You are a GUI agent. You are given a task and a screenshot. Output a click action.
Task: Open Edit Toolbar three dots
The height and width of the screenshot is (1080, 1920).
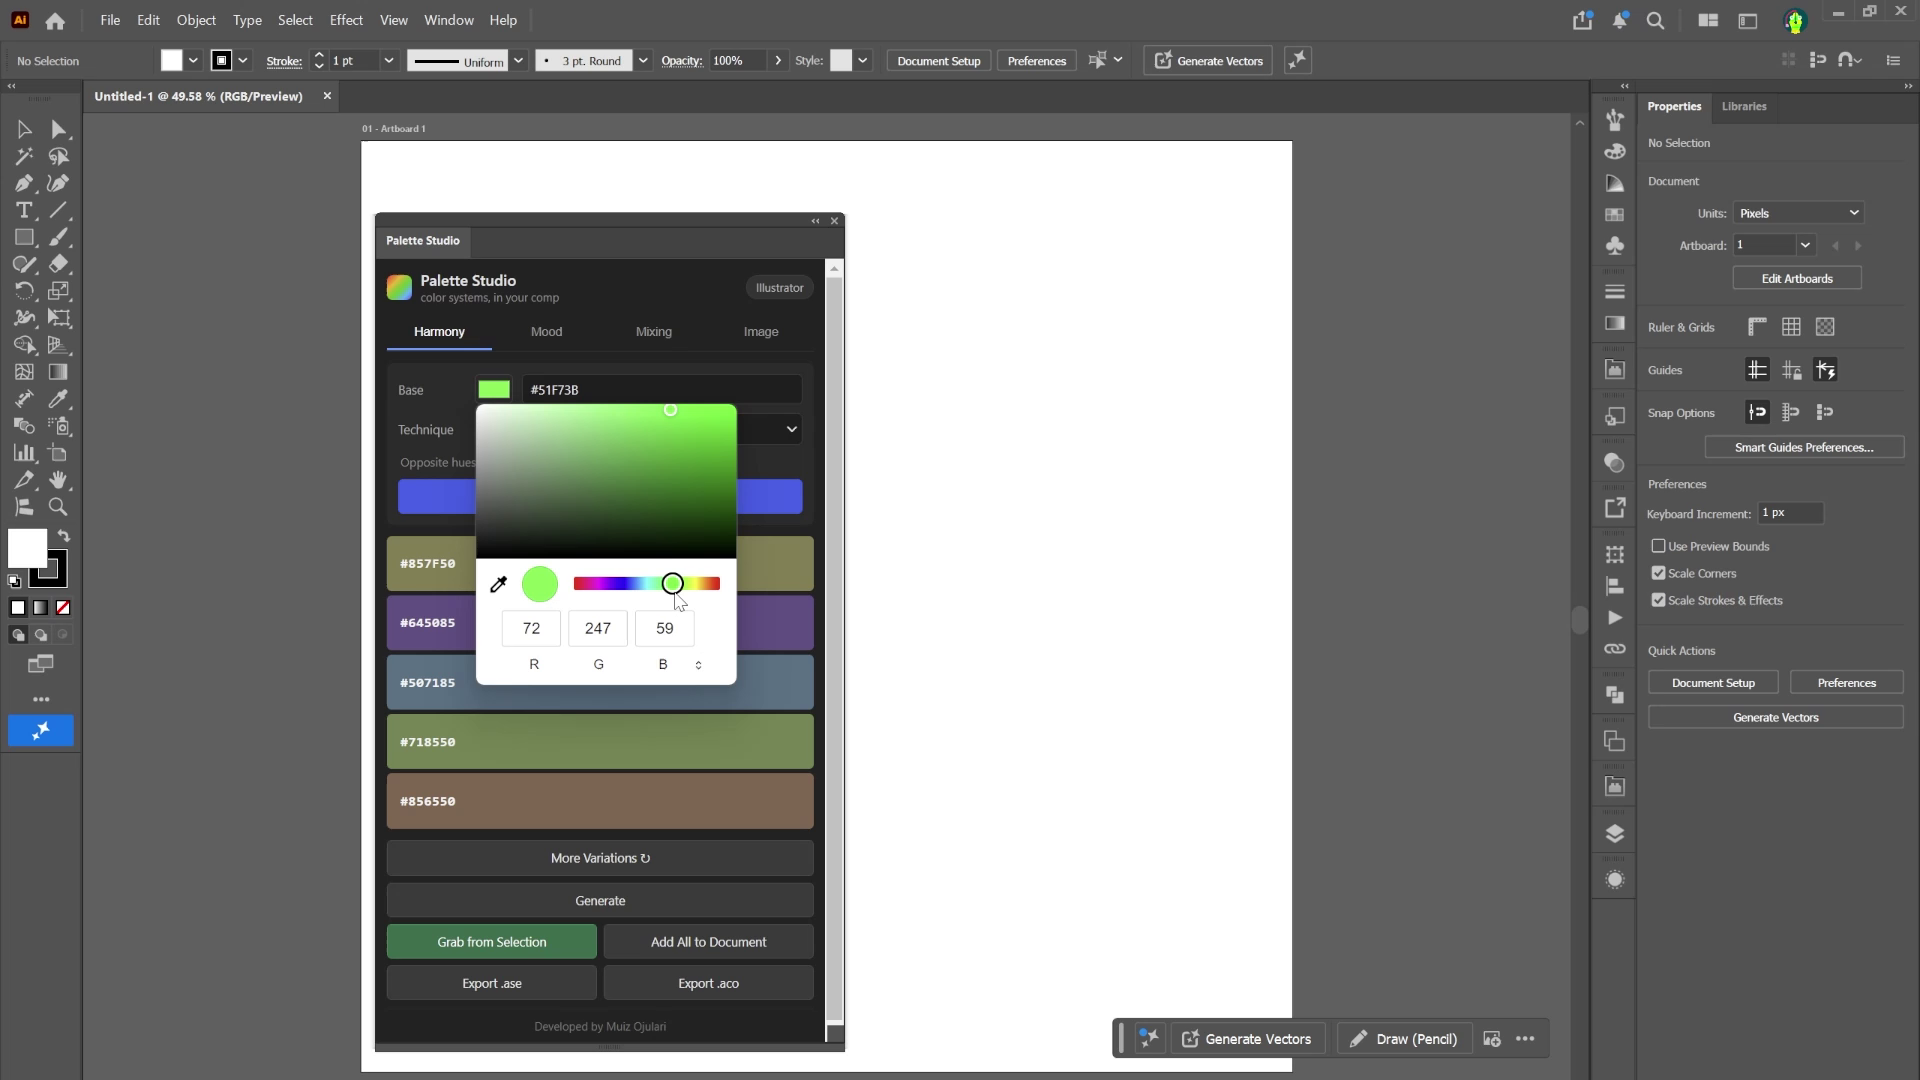click(41, 699)
